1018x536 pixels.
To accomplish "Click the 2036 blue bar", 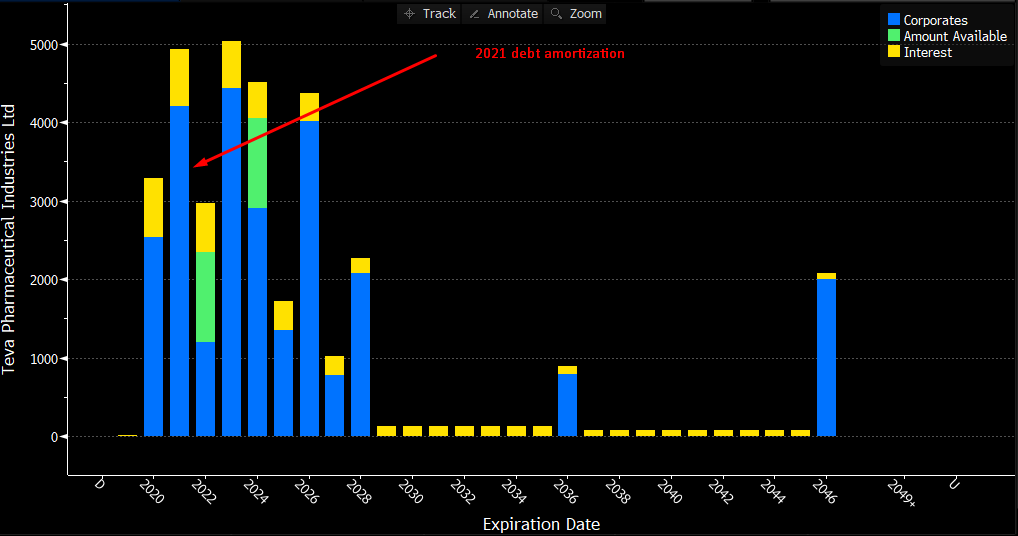I will (x=567, y=405).
